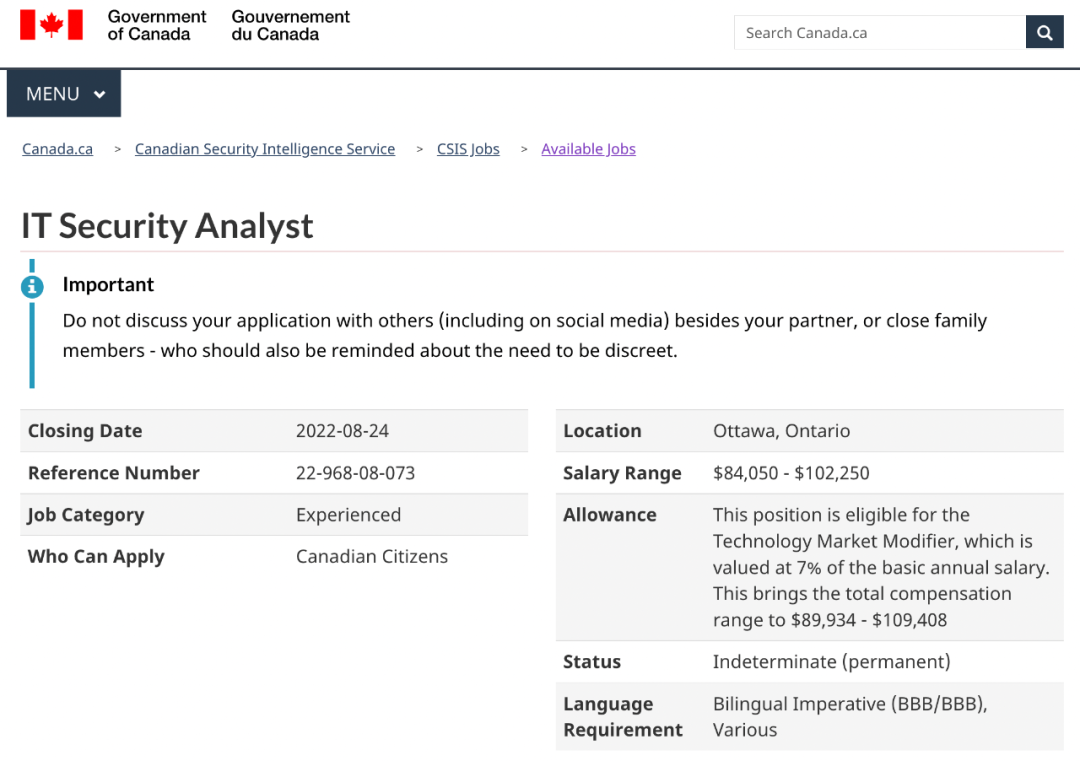The height and width of the screenshot is (761, 1080).
Task: Focus the Search Canada.ca input field
Action: coord(879,33)
